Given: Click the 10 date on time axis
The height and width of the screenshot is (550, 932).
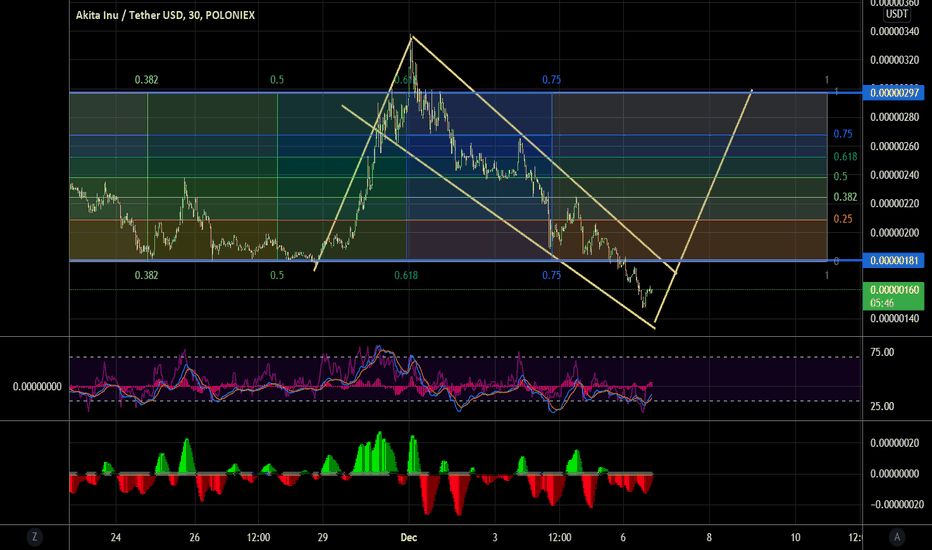Looking at the screenshot, I should 795,538.
